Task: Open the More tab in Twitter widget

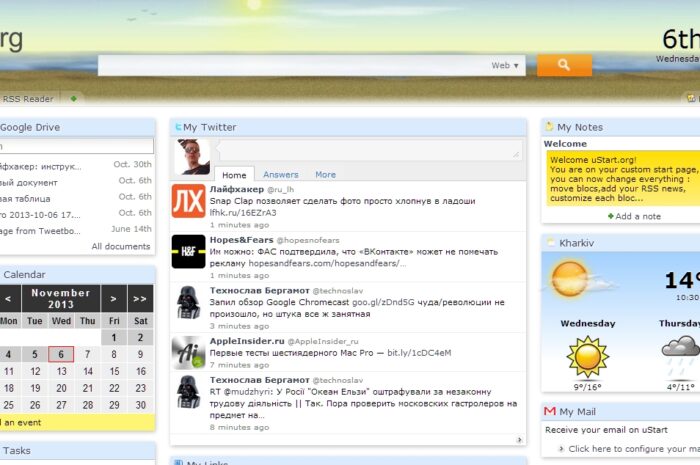Action: tap(325, 175)
